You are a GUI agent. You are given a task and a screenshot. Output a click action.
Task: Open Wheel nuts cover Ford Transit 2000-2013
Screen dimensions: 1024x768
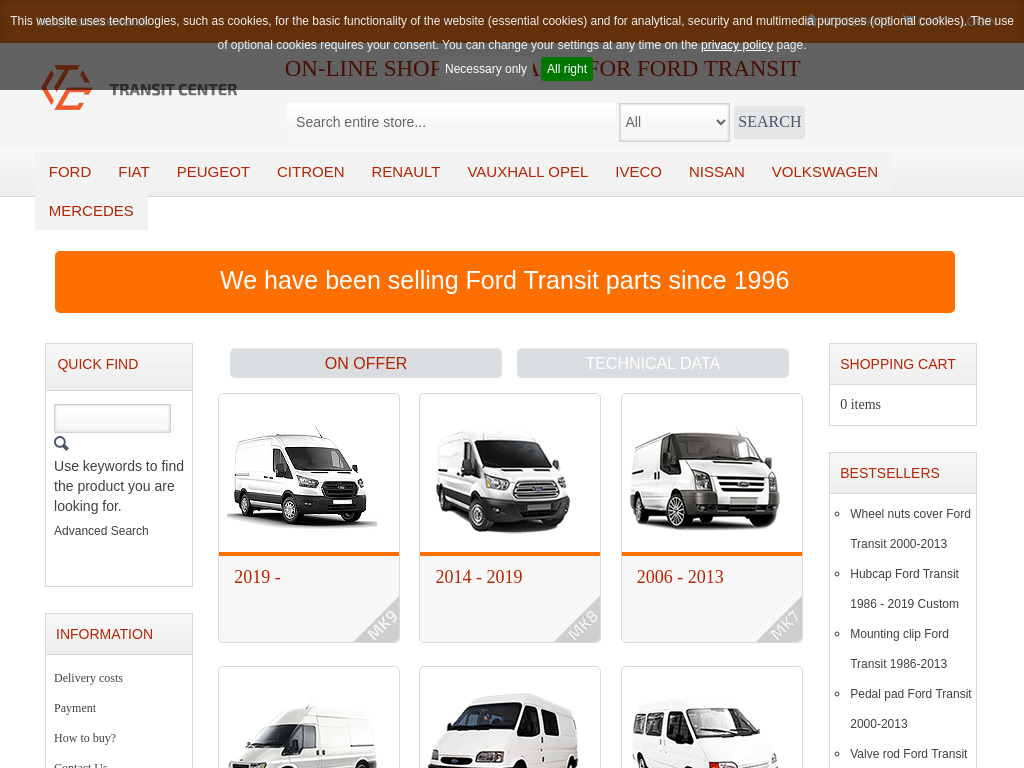tap(910, 528)
